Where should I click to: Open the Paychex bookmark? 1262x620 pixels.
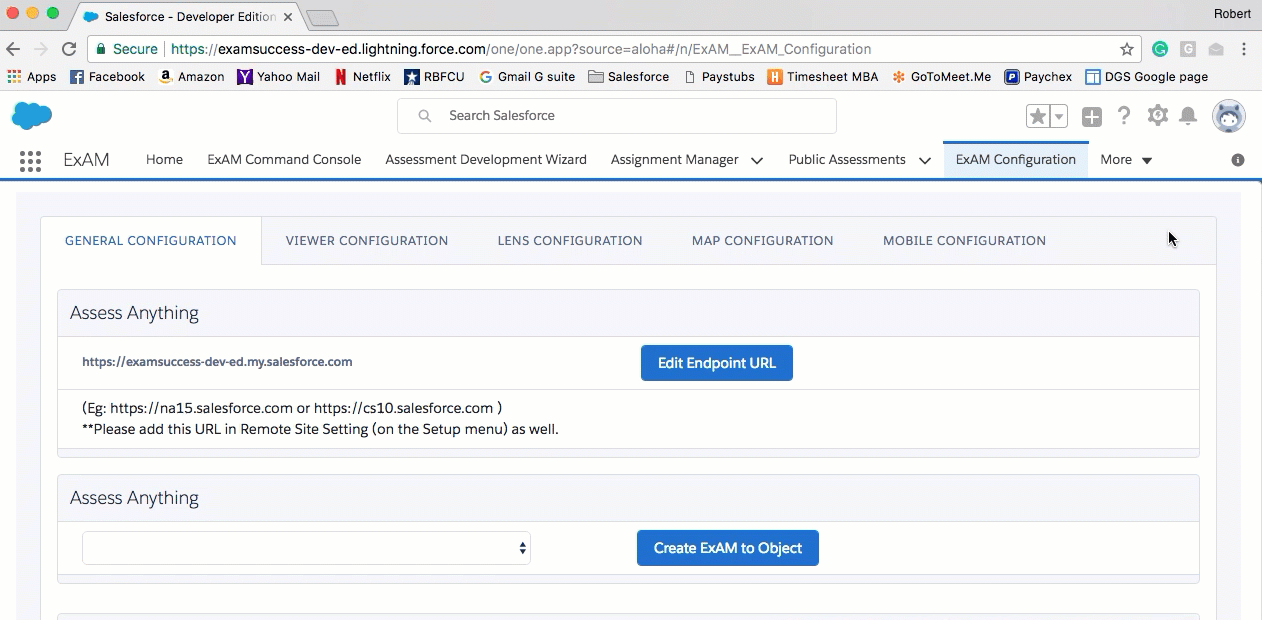(x=1038, y=77)
